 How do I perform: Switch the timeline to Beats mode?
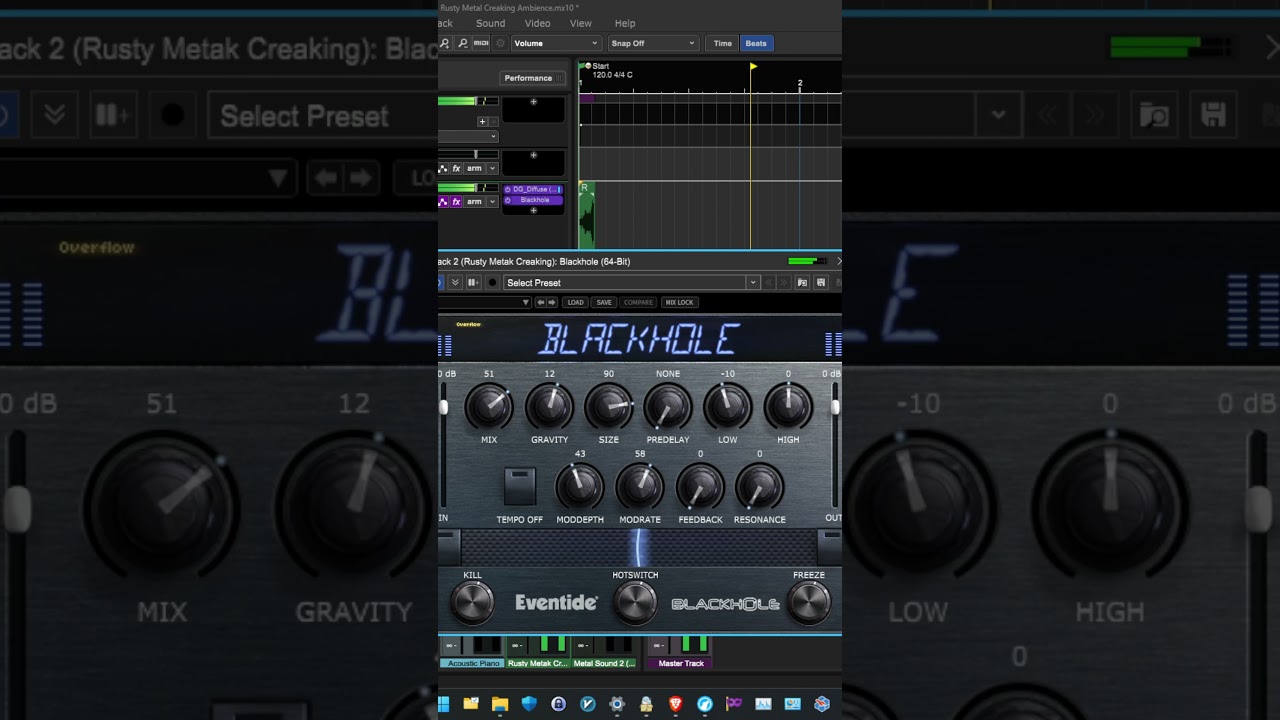(756, 43)
